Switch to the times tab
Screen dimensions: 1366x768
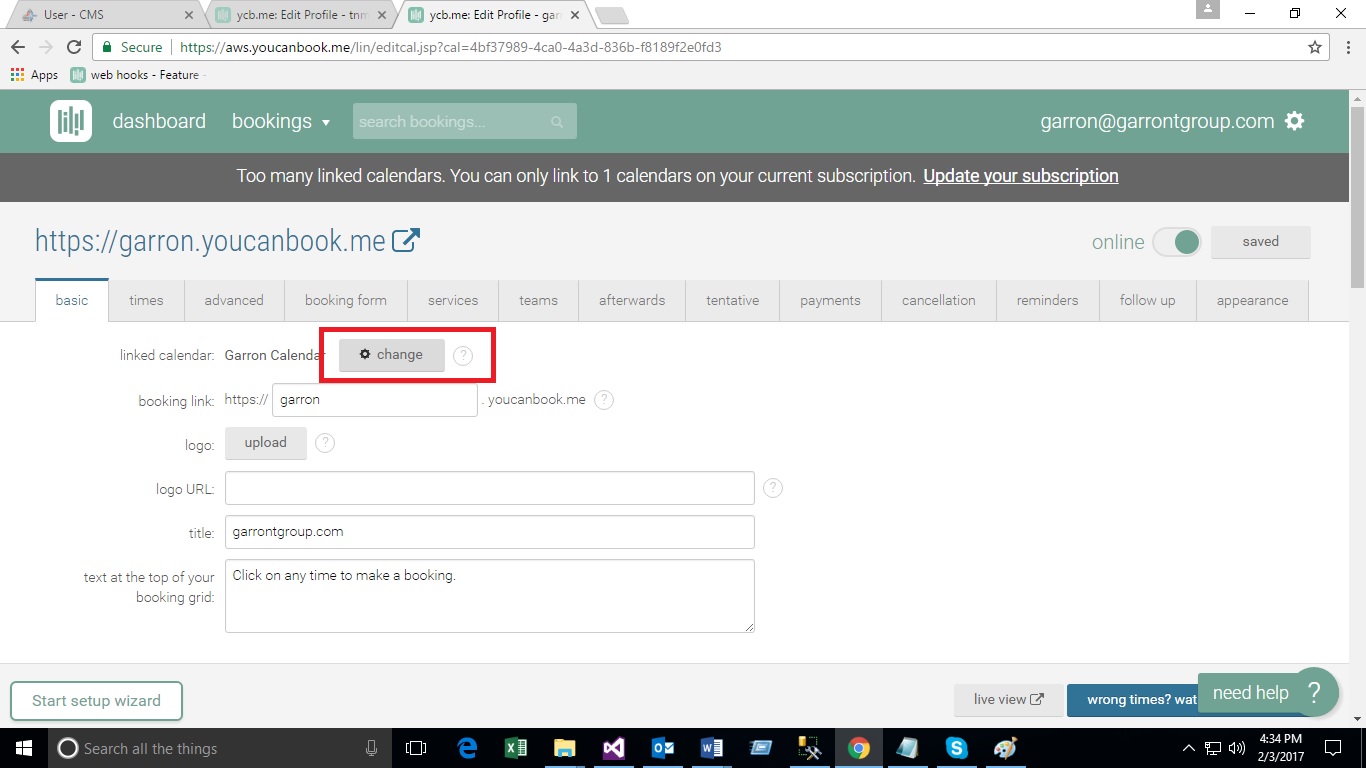pos(146,300)
